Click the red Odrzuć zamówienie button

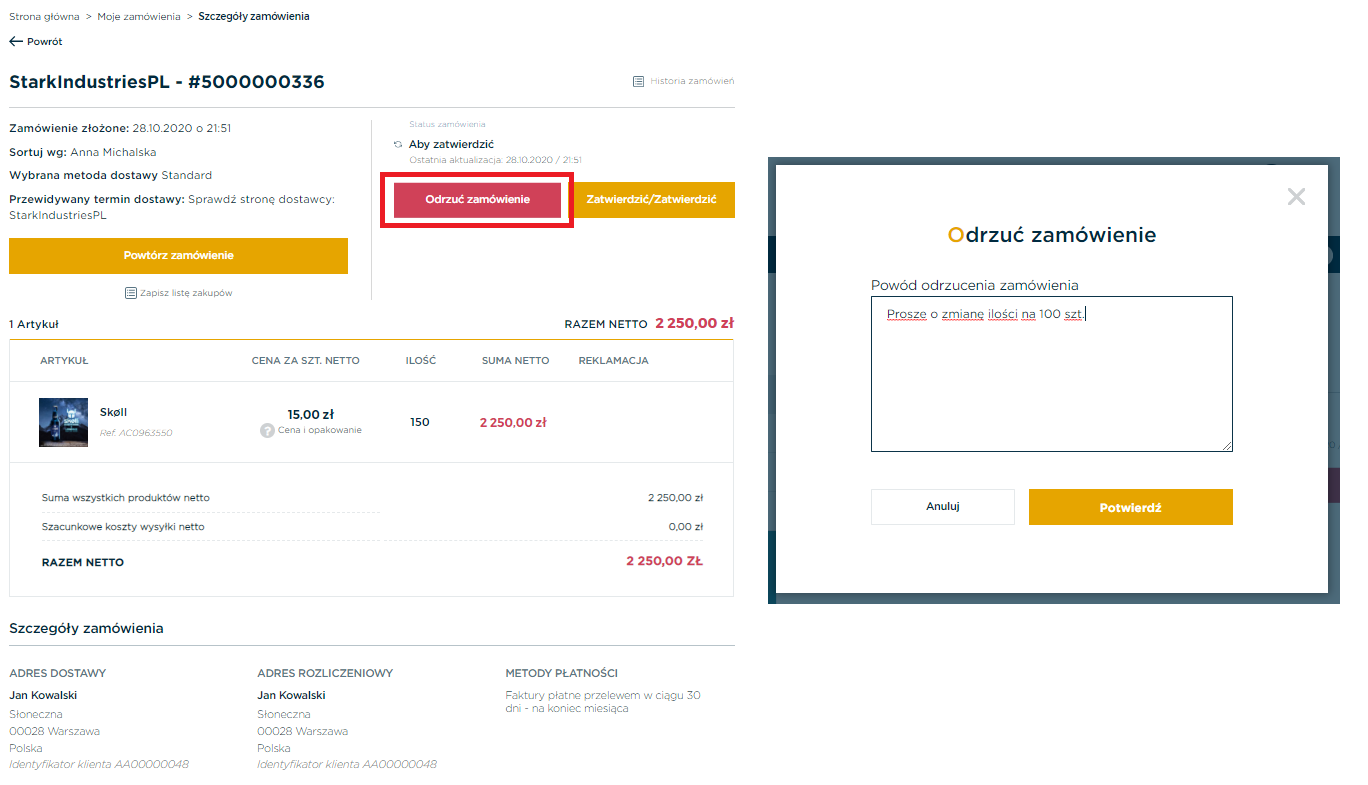(477, 199)
